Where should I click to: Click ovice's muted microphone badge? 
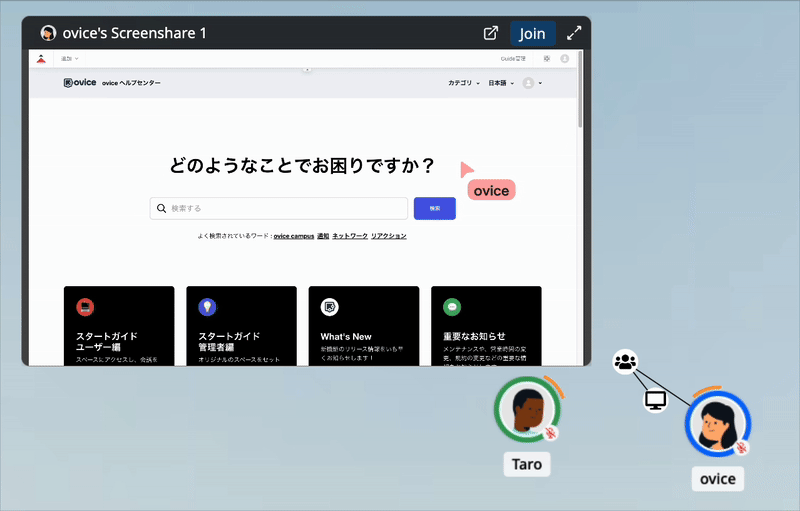(741, 448)
